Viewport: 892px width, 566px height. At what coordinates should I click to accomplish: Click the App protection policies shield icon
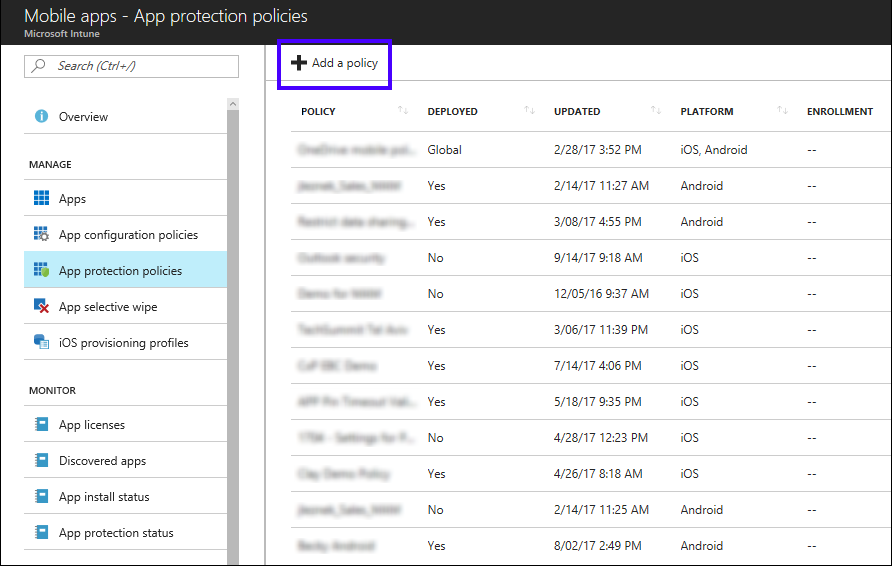click(41, 271)
